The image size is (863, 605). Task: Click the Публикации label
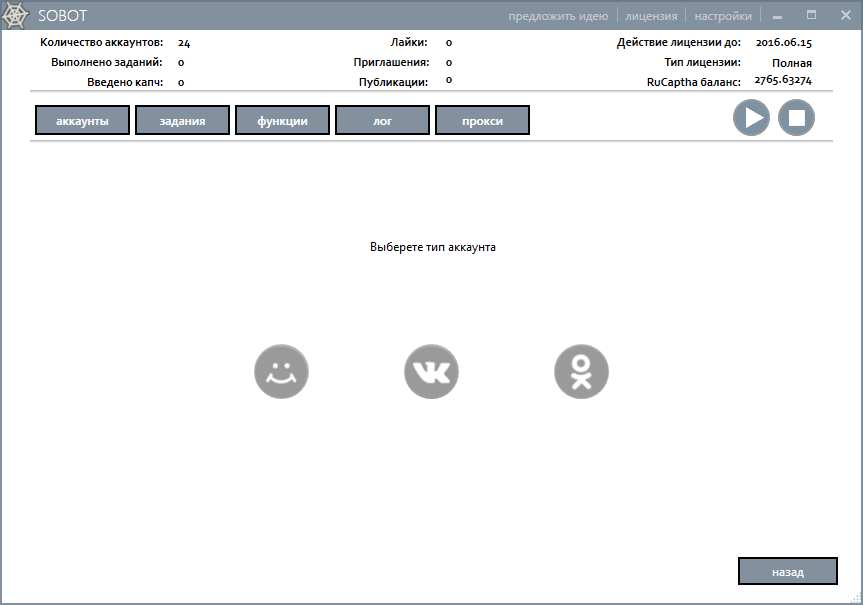click(x=393, y=83)
